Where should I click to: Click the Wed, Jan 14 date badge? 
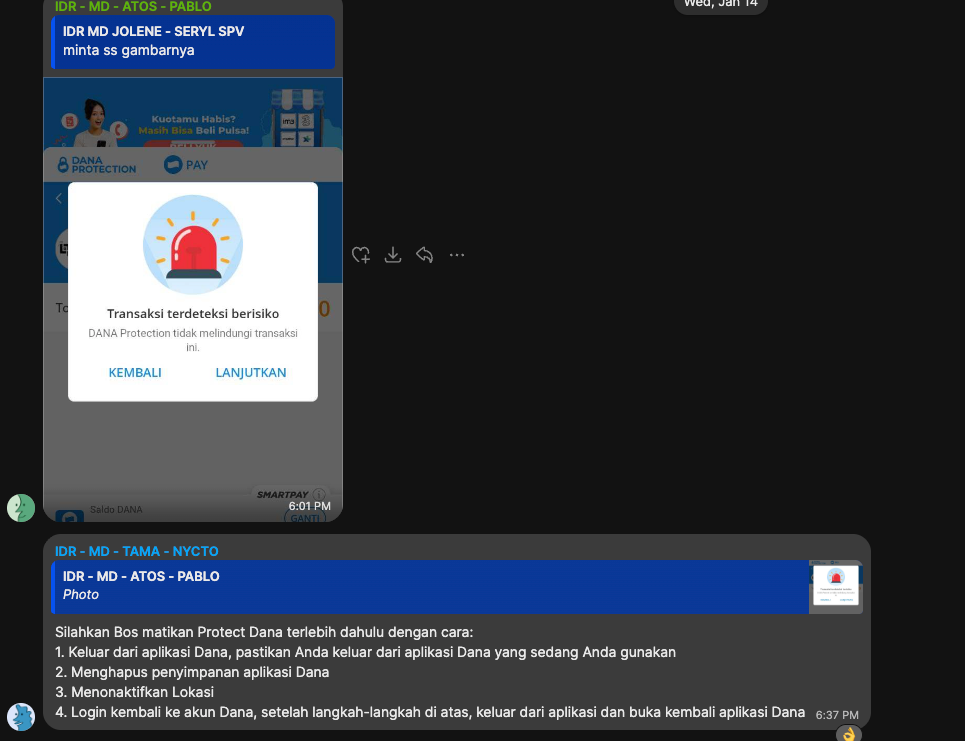click(721, 4)
